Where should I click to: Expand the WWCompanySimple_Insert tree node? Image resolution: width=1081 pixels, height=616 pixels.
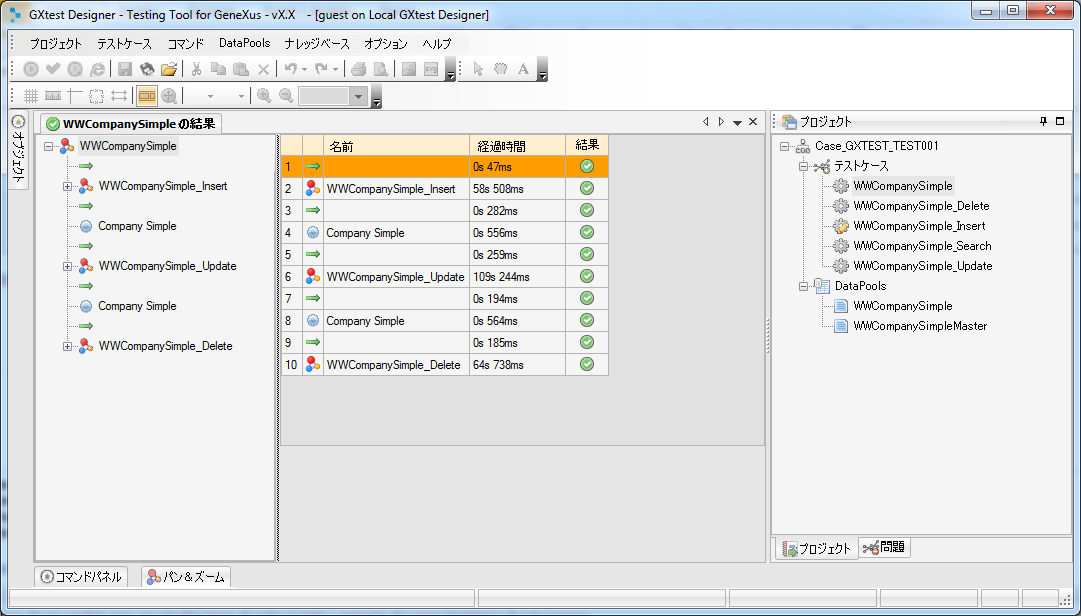(68, 186)
